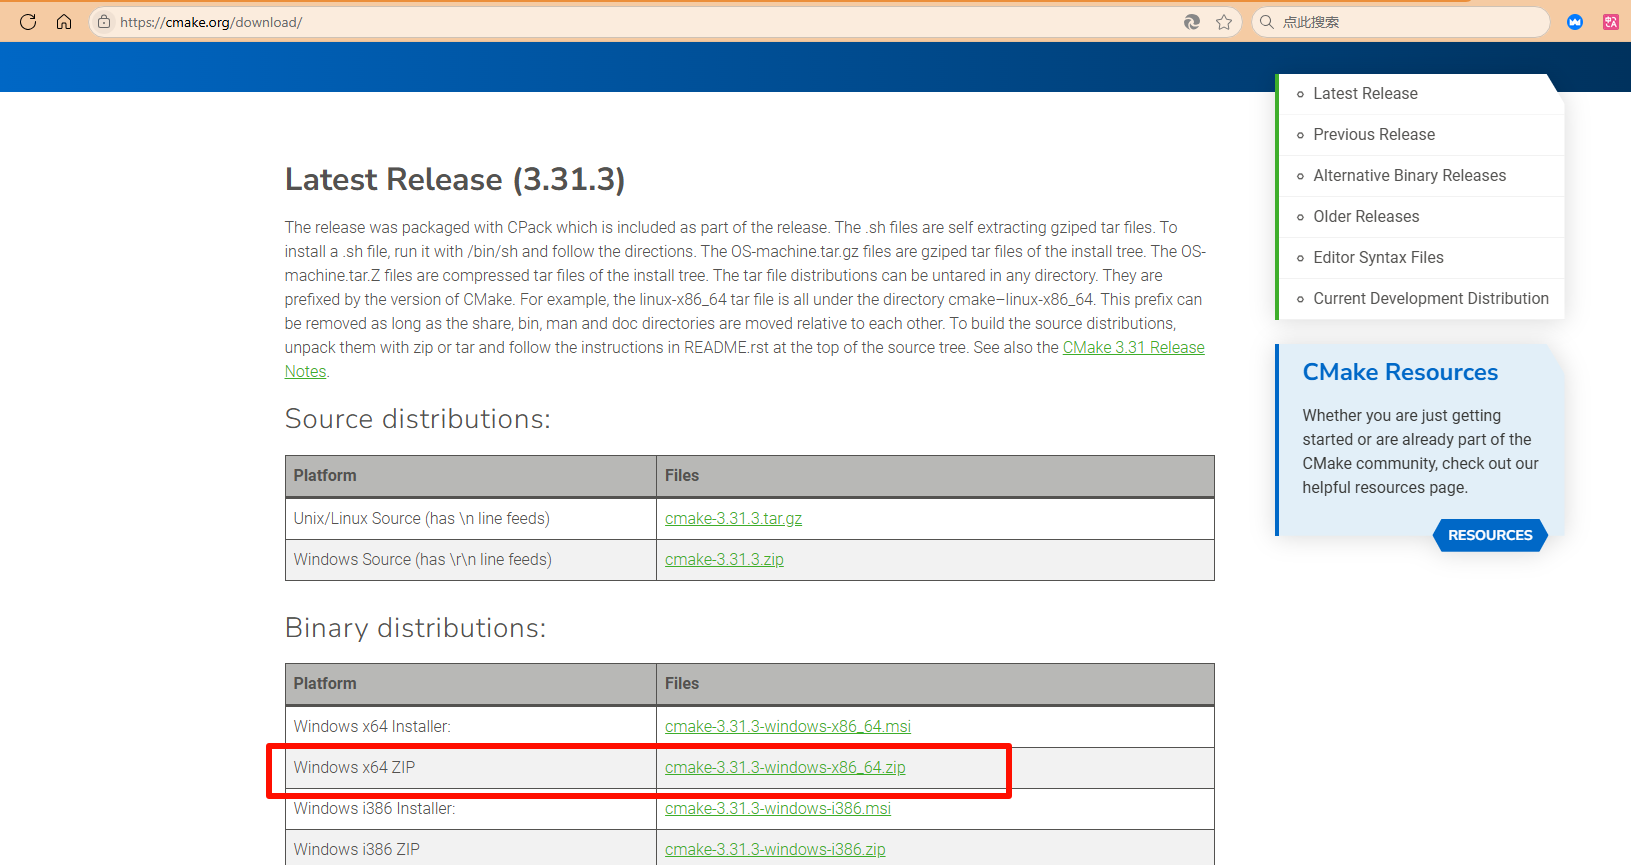The image size is (1631, 865).
Task: Open Editor Syntax Files sidebar entry
Action: click(x=1378, y=258)
